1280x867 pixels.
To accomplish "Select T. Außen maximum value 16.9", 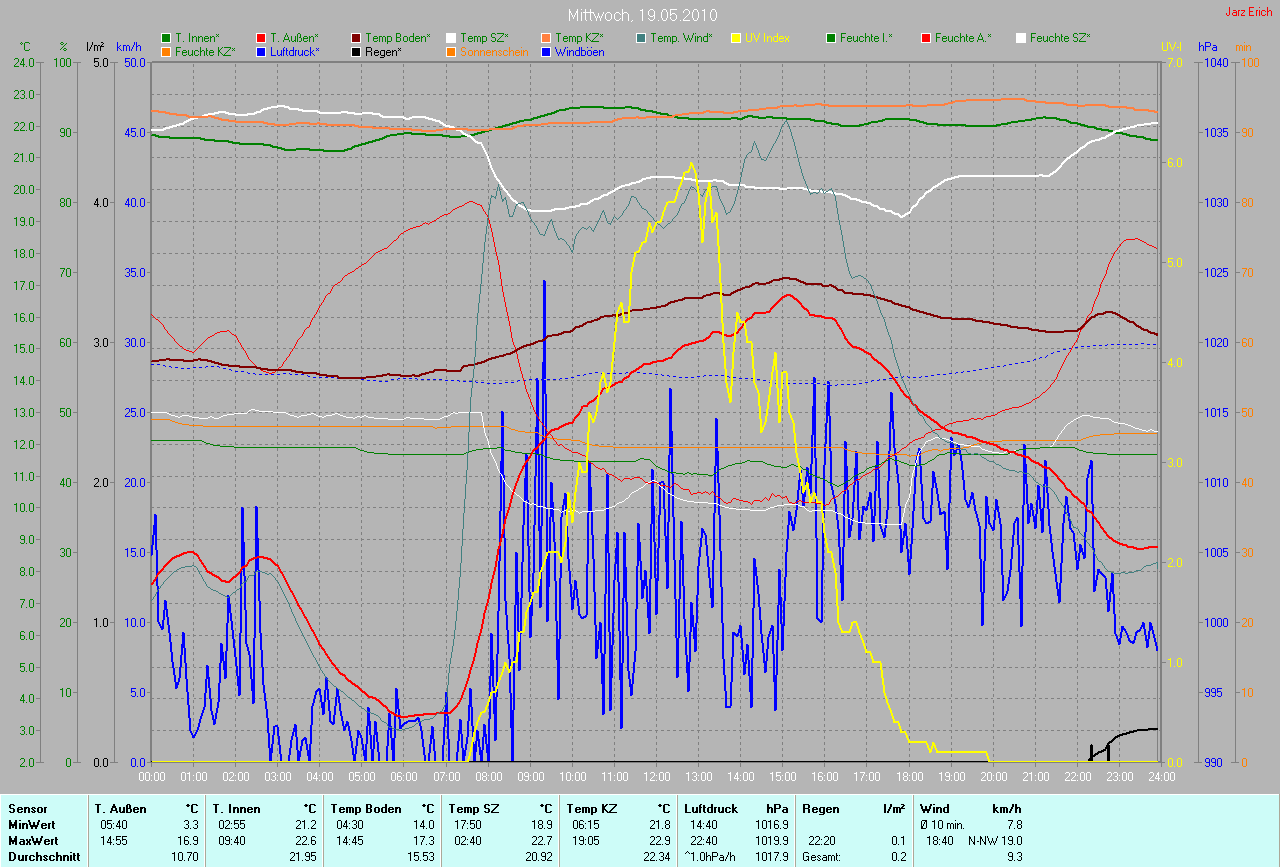I will 188,841.
